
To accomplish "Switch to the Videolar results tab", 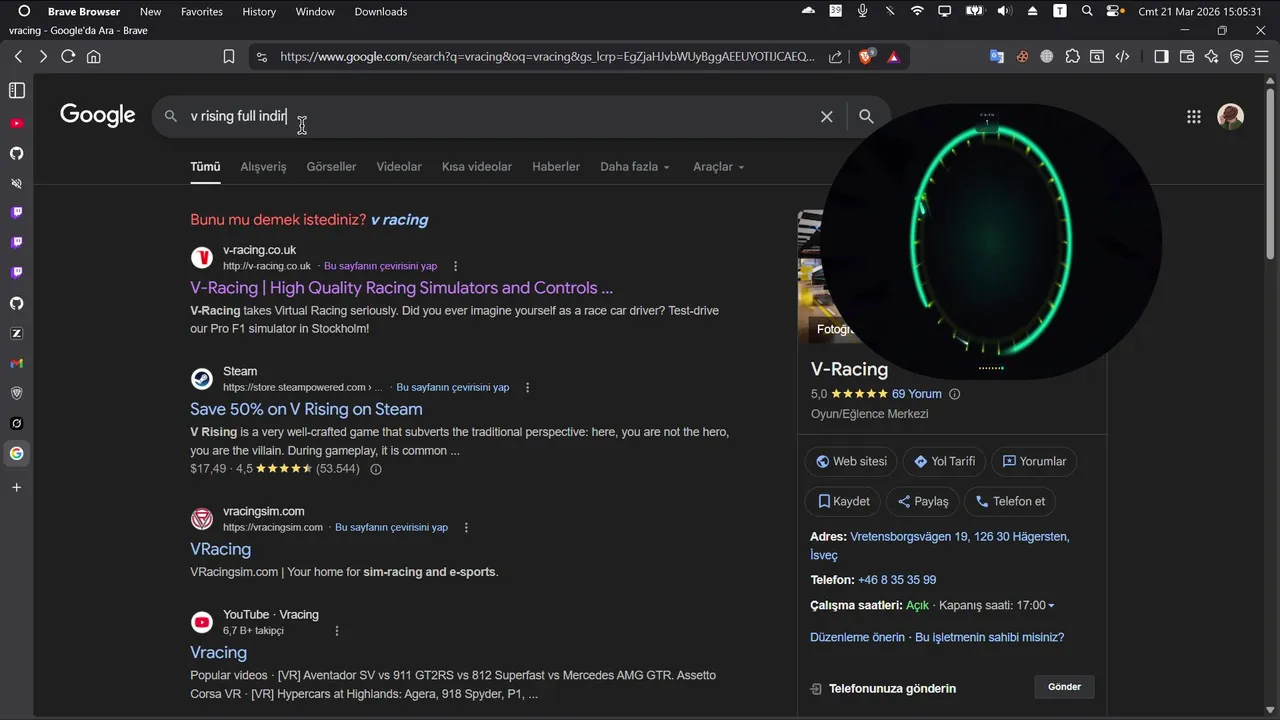I will click(x=399, y=167).
